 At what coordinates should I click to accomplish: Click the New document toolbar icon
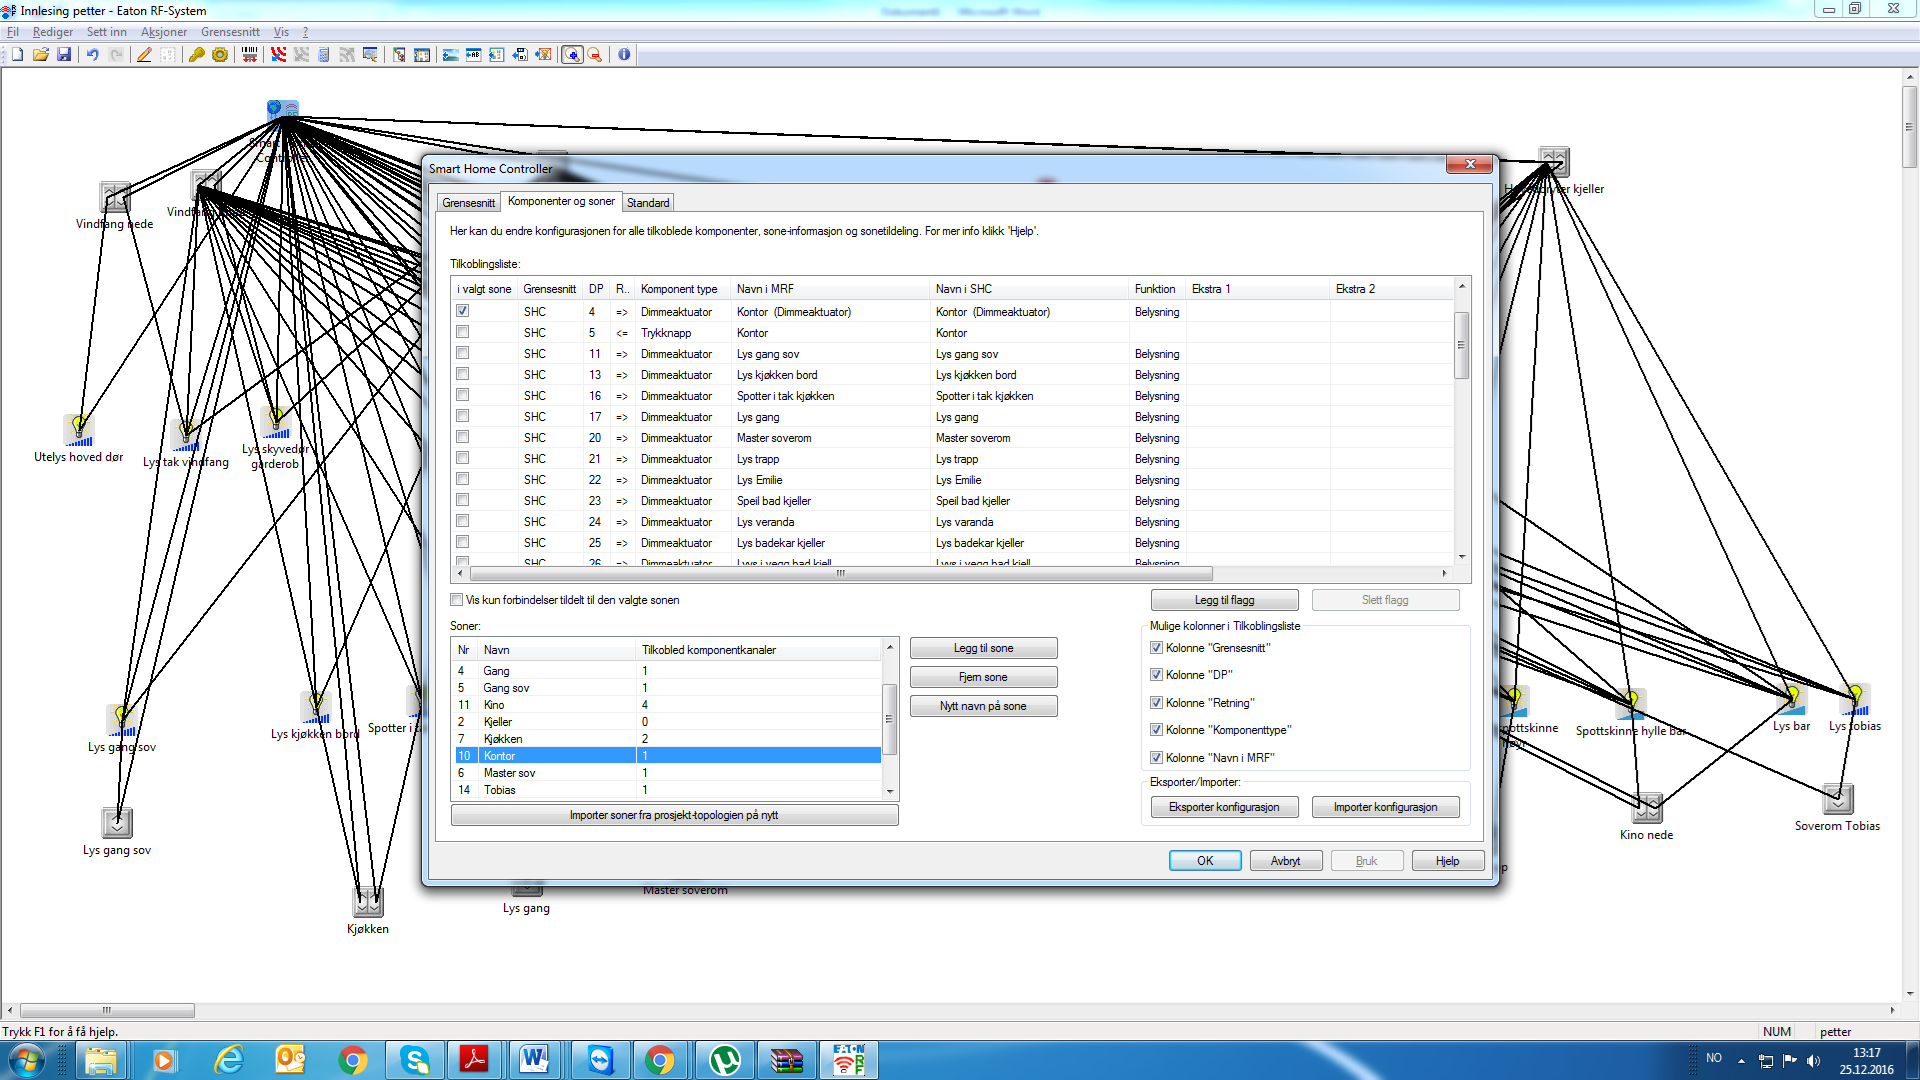pos(17,55)
